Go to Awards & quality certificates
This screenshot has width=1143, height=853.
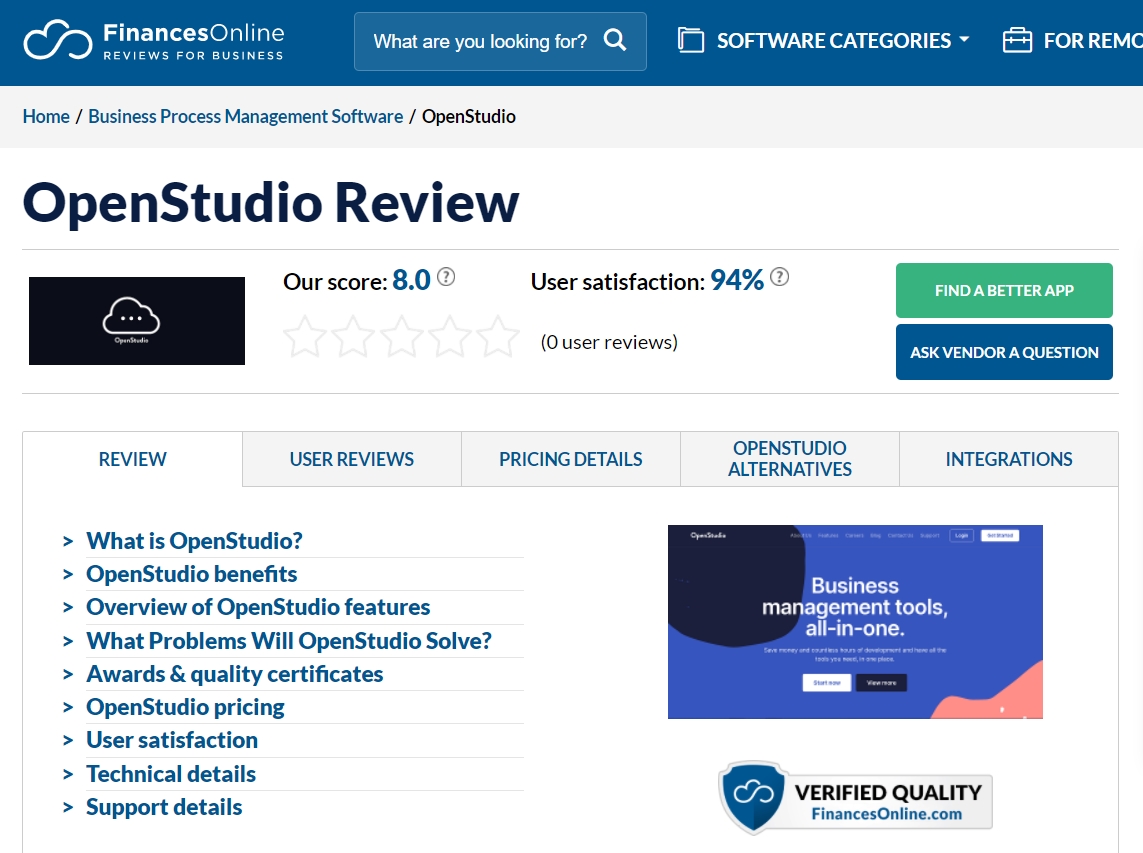235,674
